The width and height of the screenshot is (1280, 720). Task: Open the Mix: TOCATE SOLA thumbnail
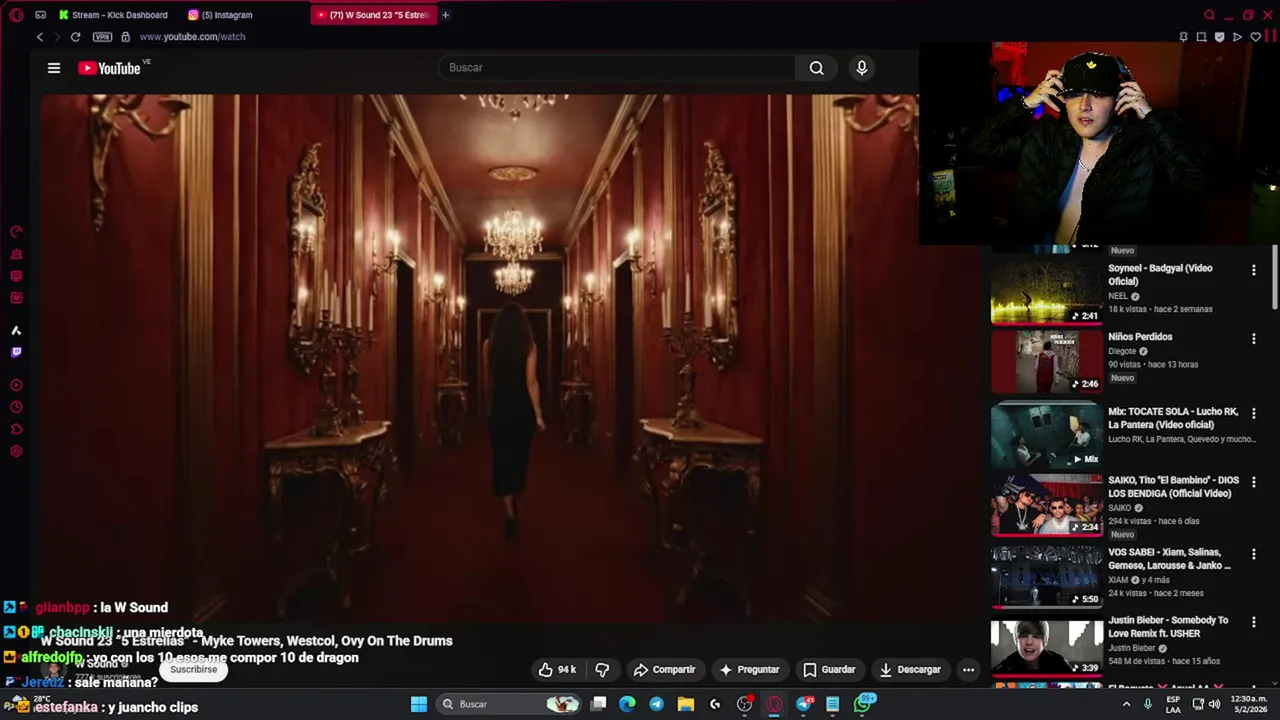[x=1046, y=435]
